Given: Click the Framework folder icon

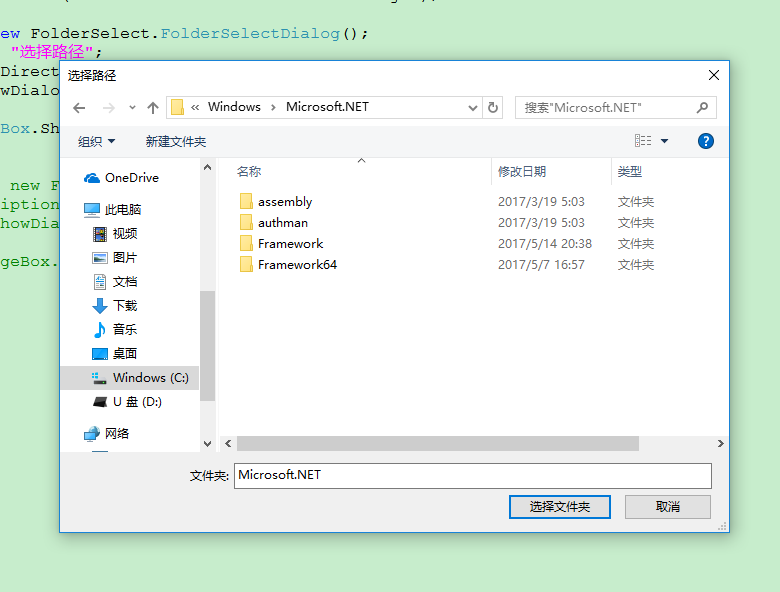Looking at the screenshot, I should [x=246, y=243].
